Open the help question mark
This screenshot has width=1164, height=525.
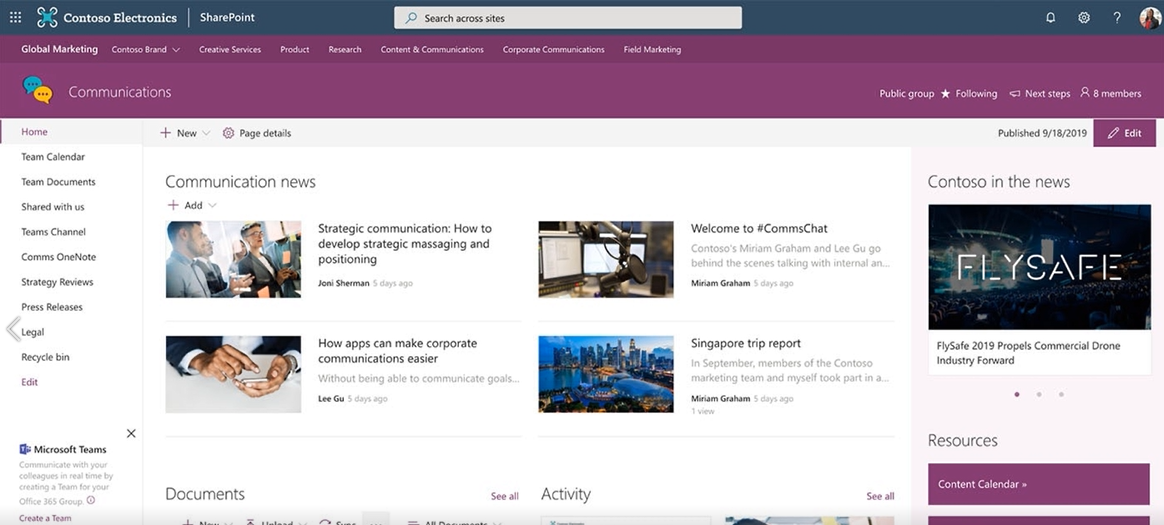1116,18
